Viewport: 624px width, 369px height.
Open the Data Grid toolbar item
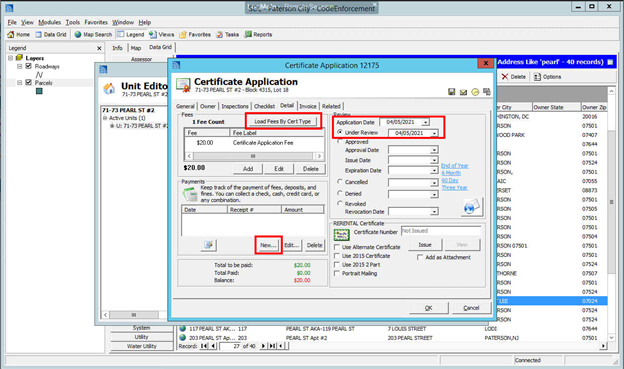coord(51,35)
